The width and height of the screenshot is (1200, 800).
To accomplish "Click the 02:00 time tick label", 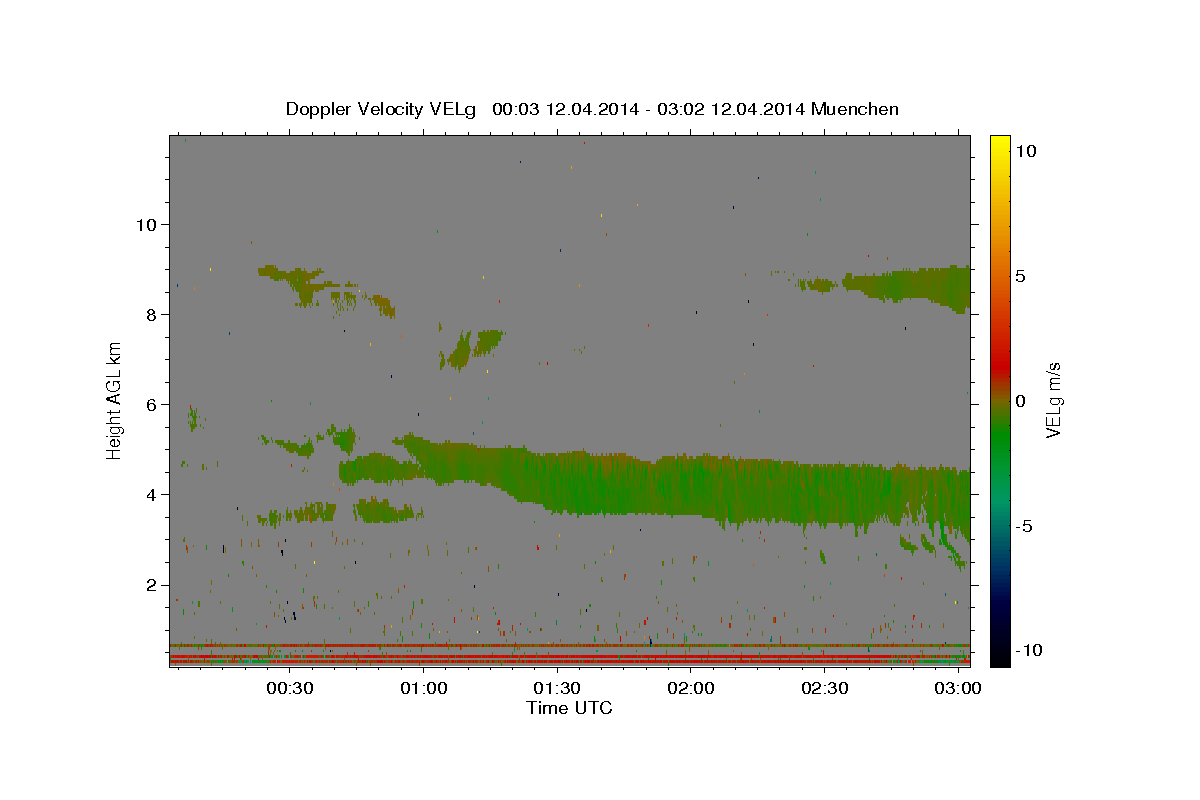I will coord(691,688).
